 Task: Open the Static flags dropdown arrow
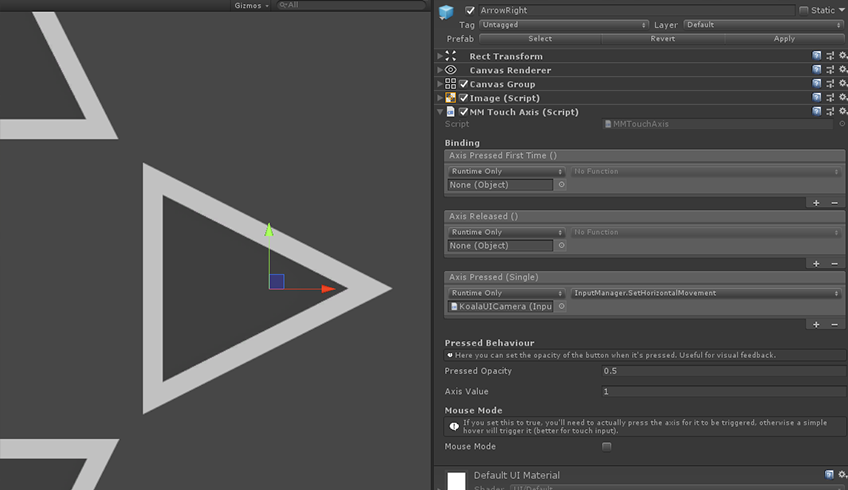click(x=842, y=10)
